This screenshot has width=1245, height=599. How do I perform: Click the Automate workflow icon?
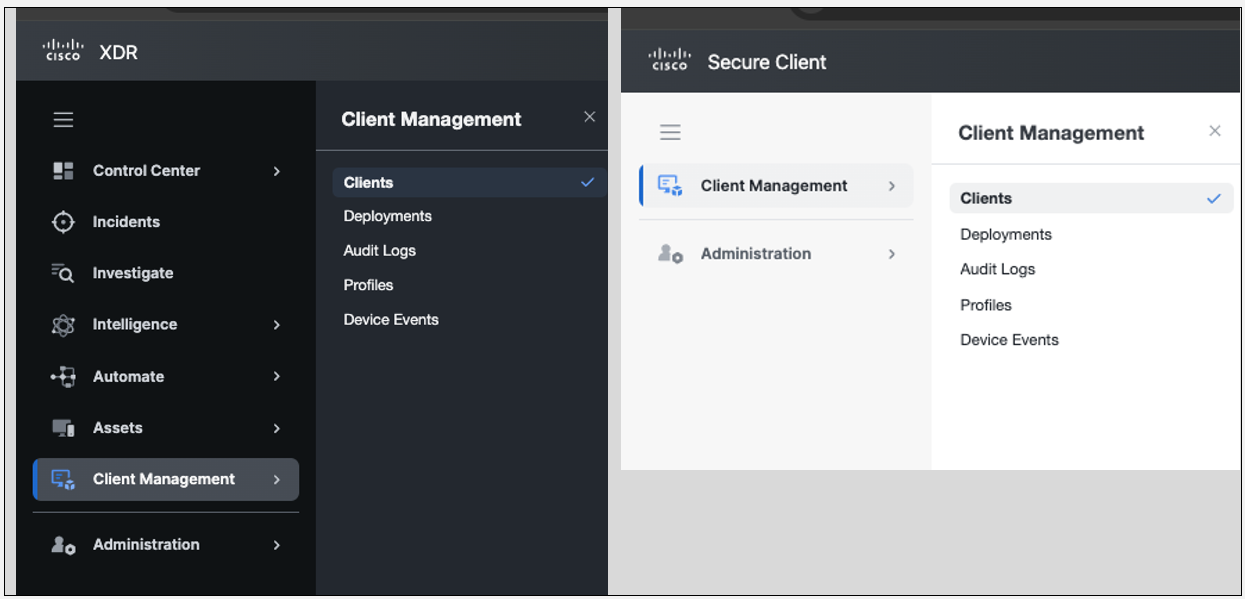point(63,377)
